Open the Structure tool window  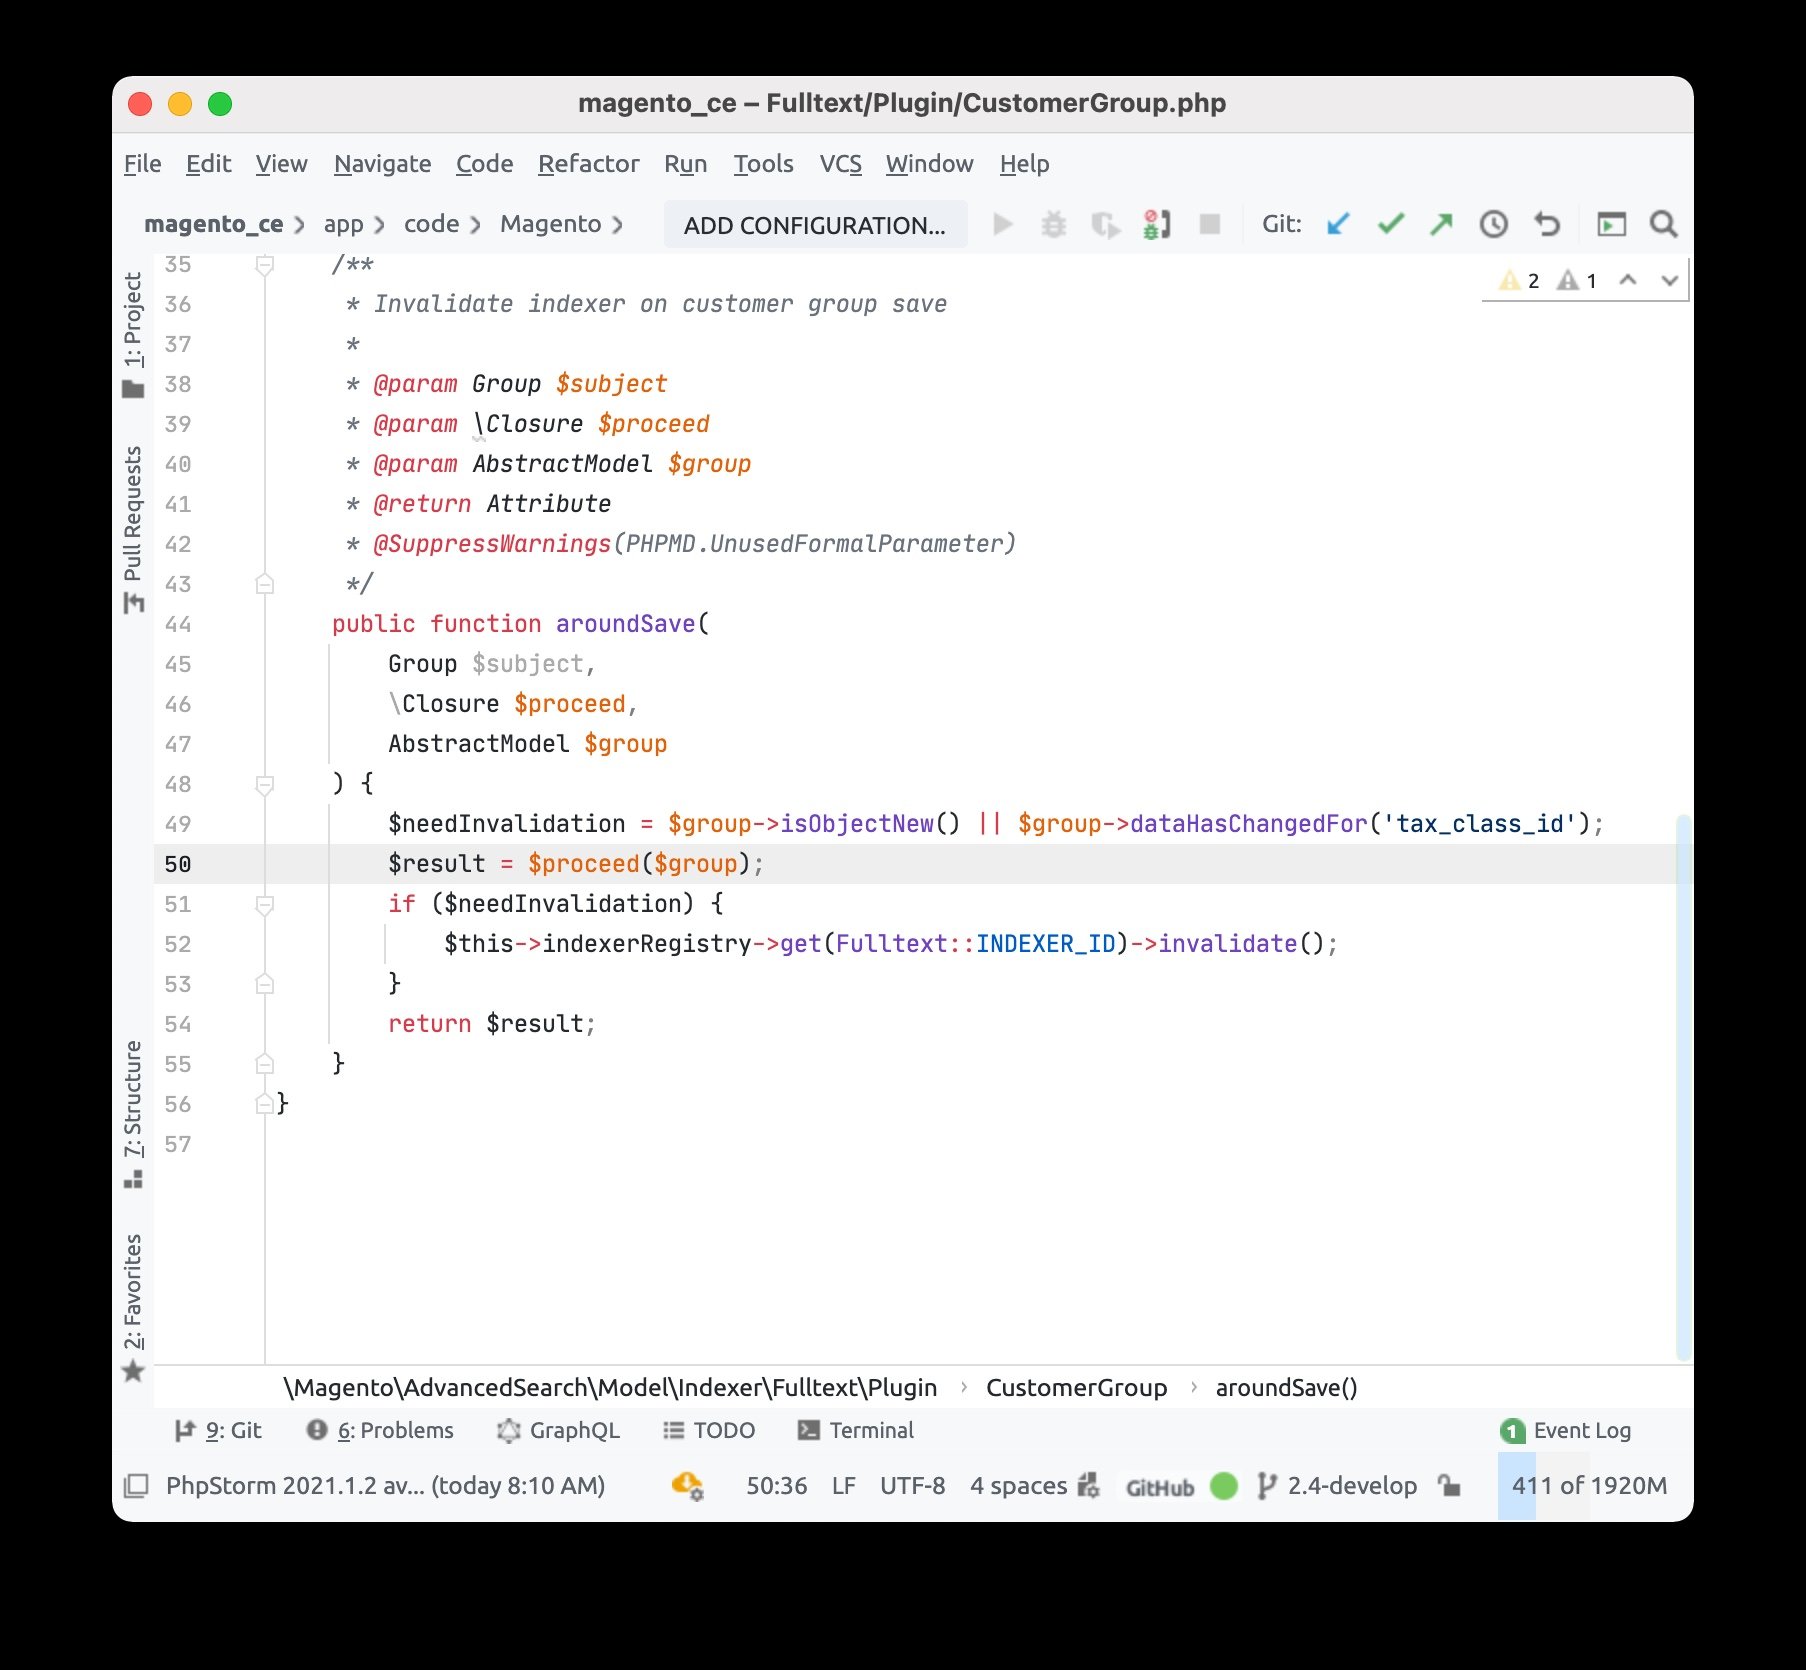[133, 1113]
